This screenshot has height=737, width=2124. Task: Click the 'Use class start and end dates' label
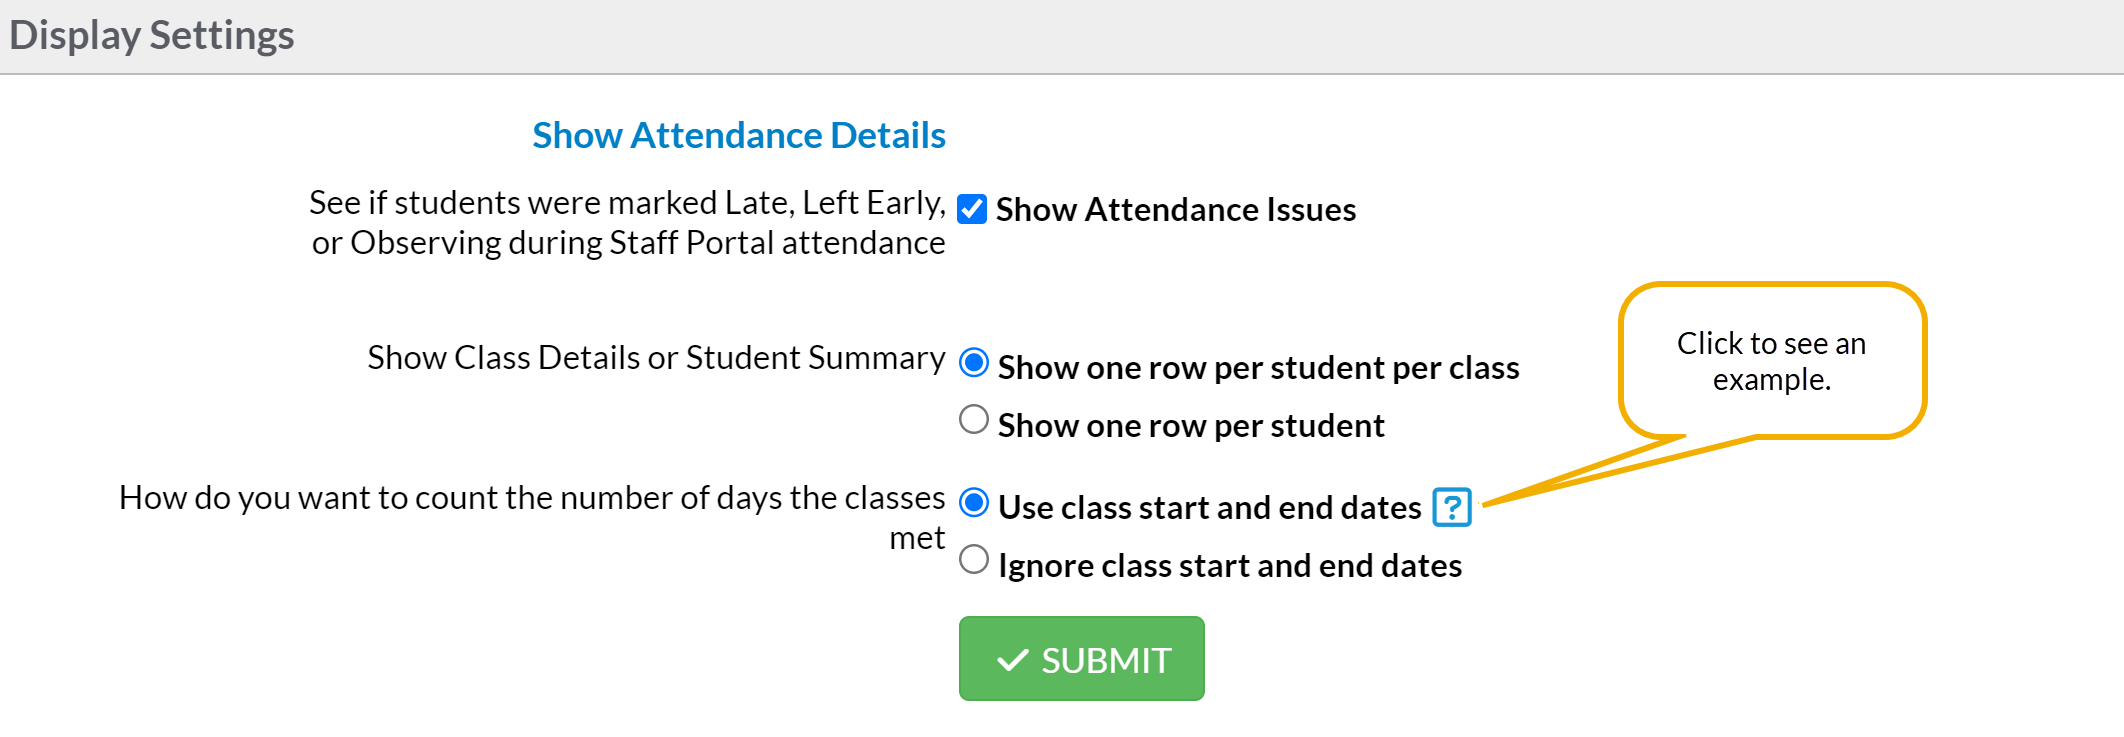tap(1209, 508)
